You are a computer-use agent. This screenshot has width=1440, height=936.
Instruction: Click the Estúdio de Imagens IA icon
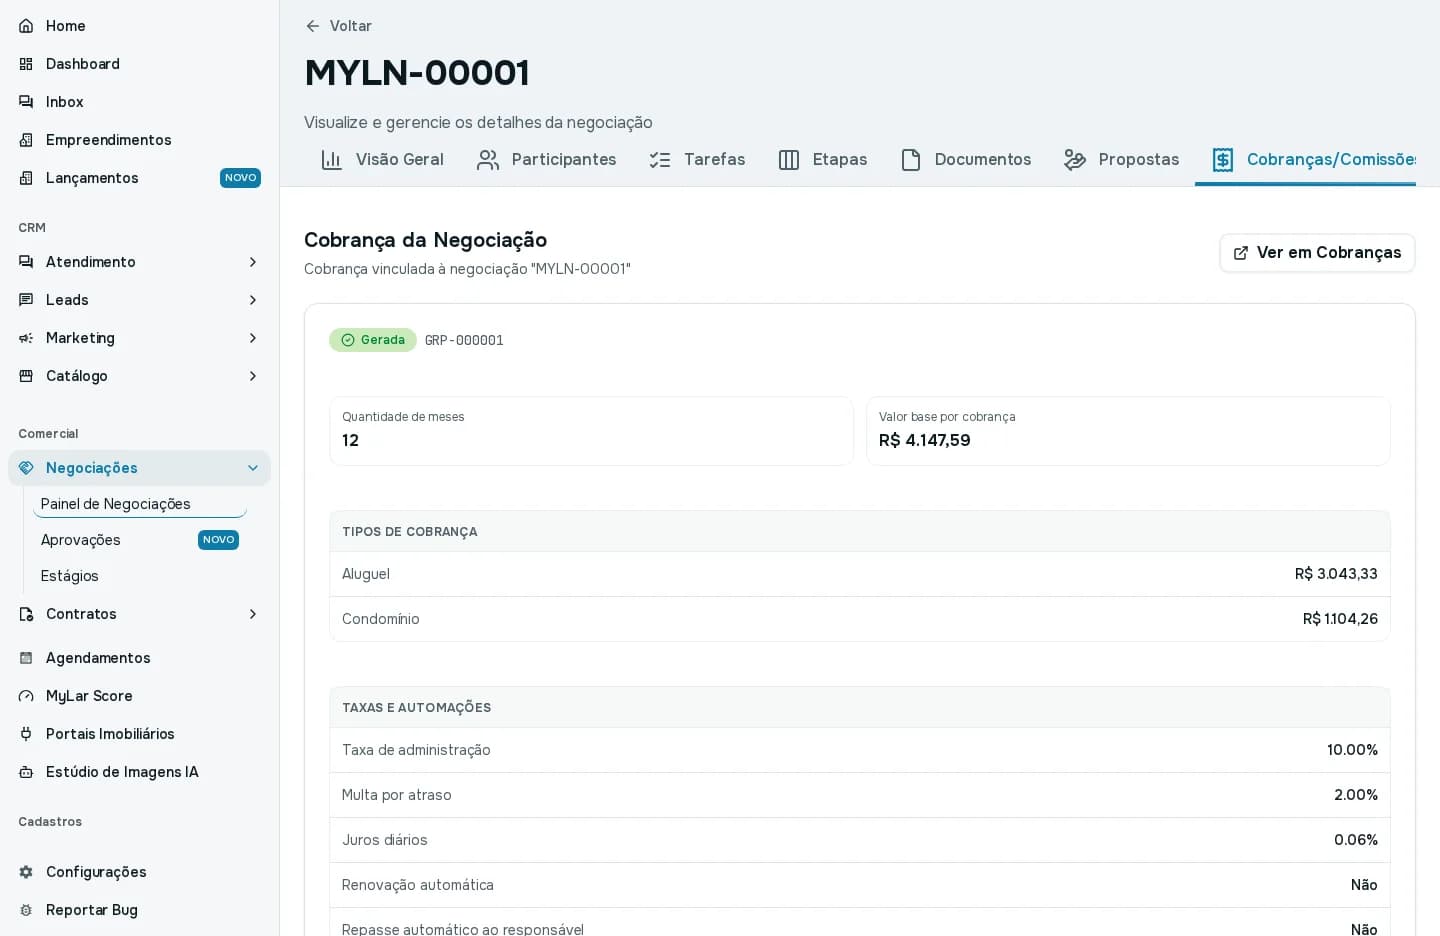[x=26, y=772]
